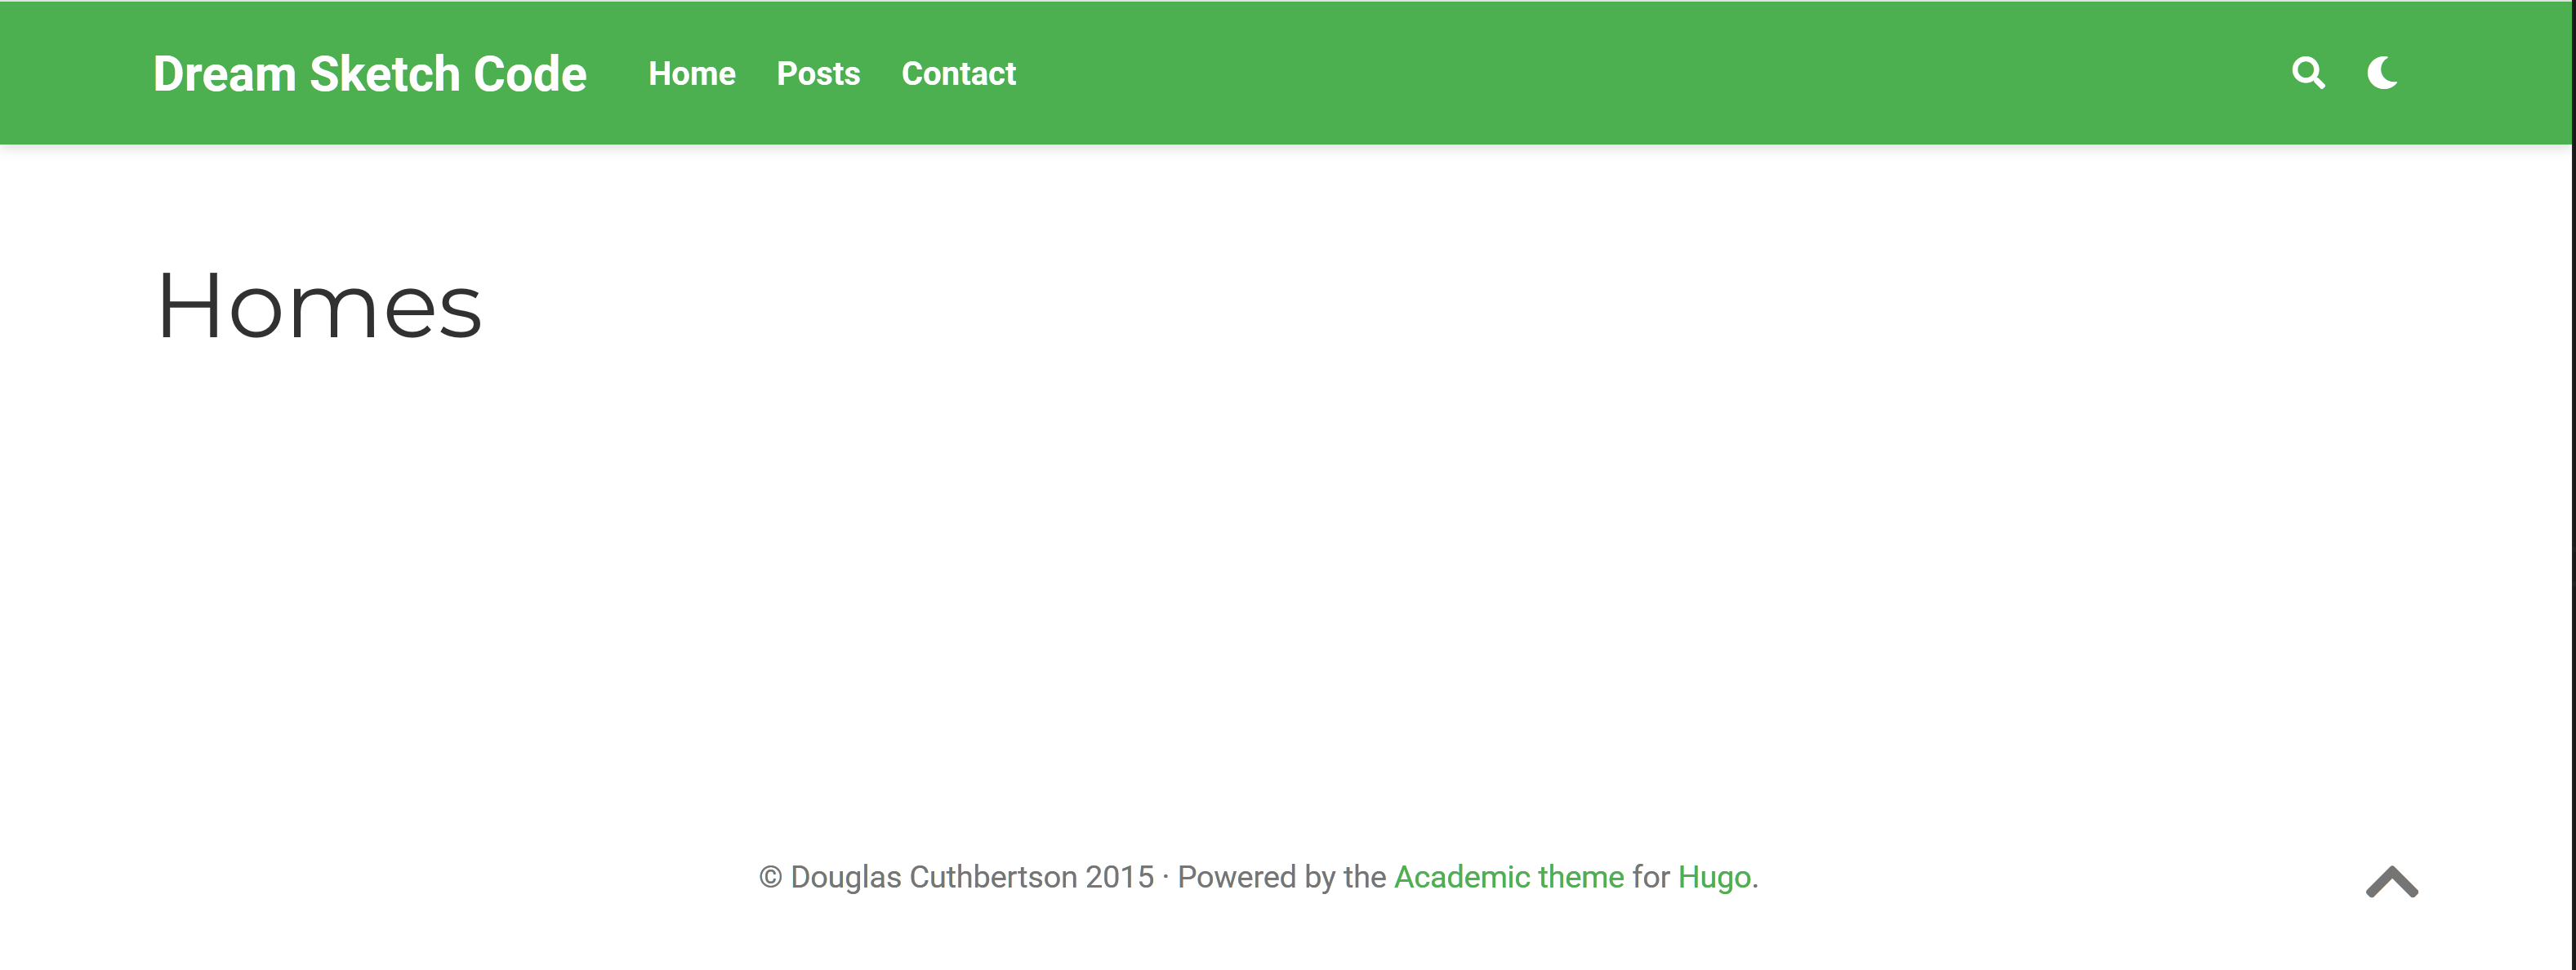Go to the Posts menu item

tap(818, 73)
